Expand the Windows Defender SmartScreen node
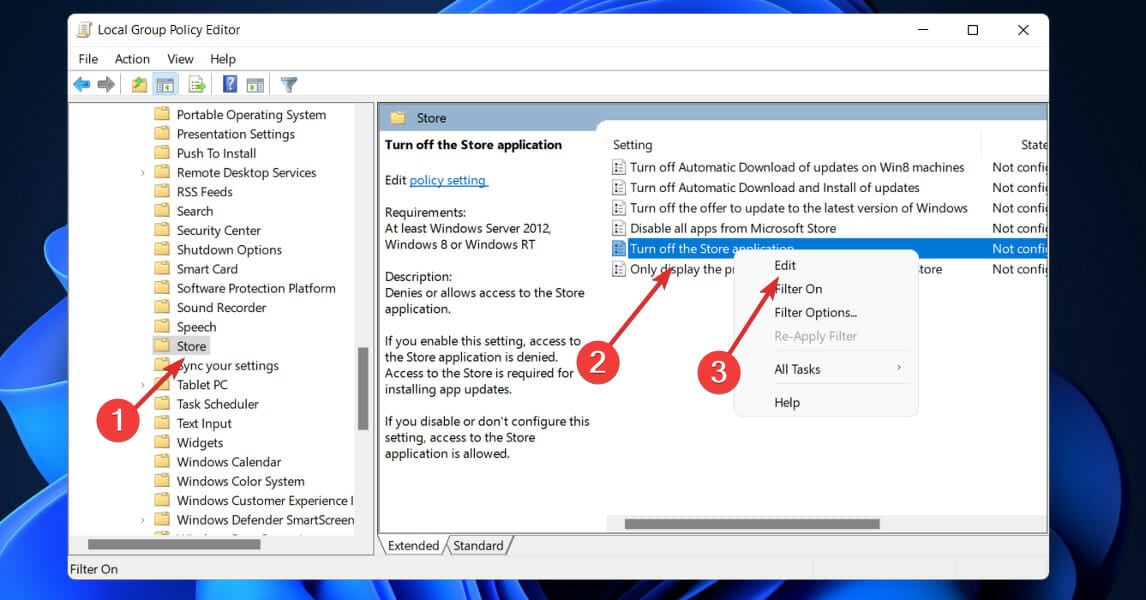 coord(143,520)
